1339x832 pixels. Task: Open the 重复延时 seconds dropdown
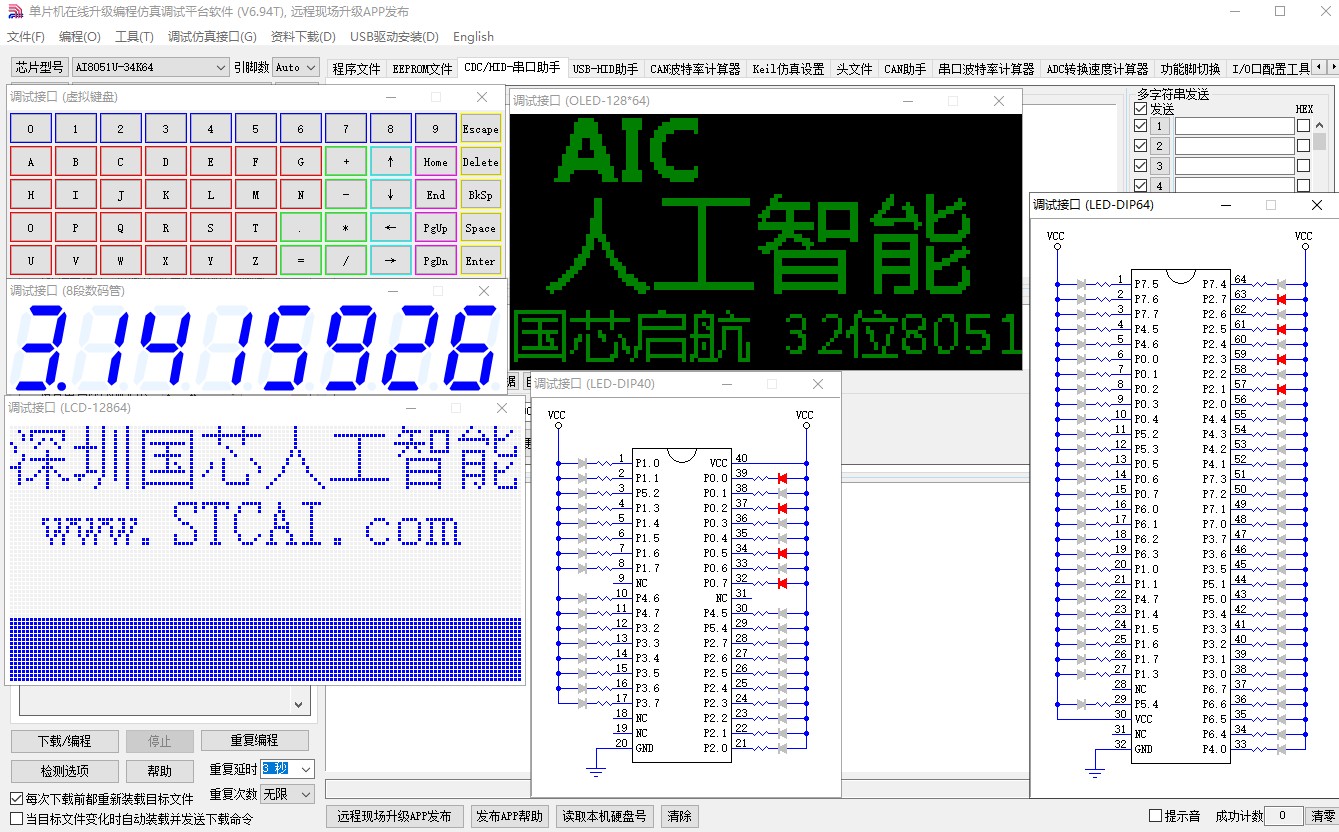pos(287,769)
